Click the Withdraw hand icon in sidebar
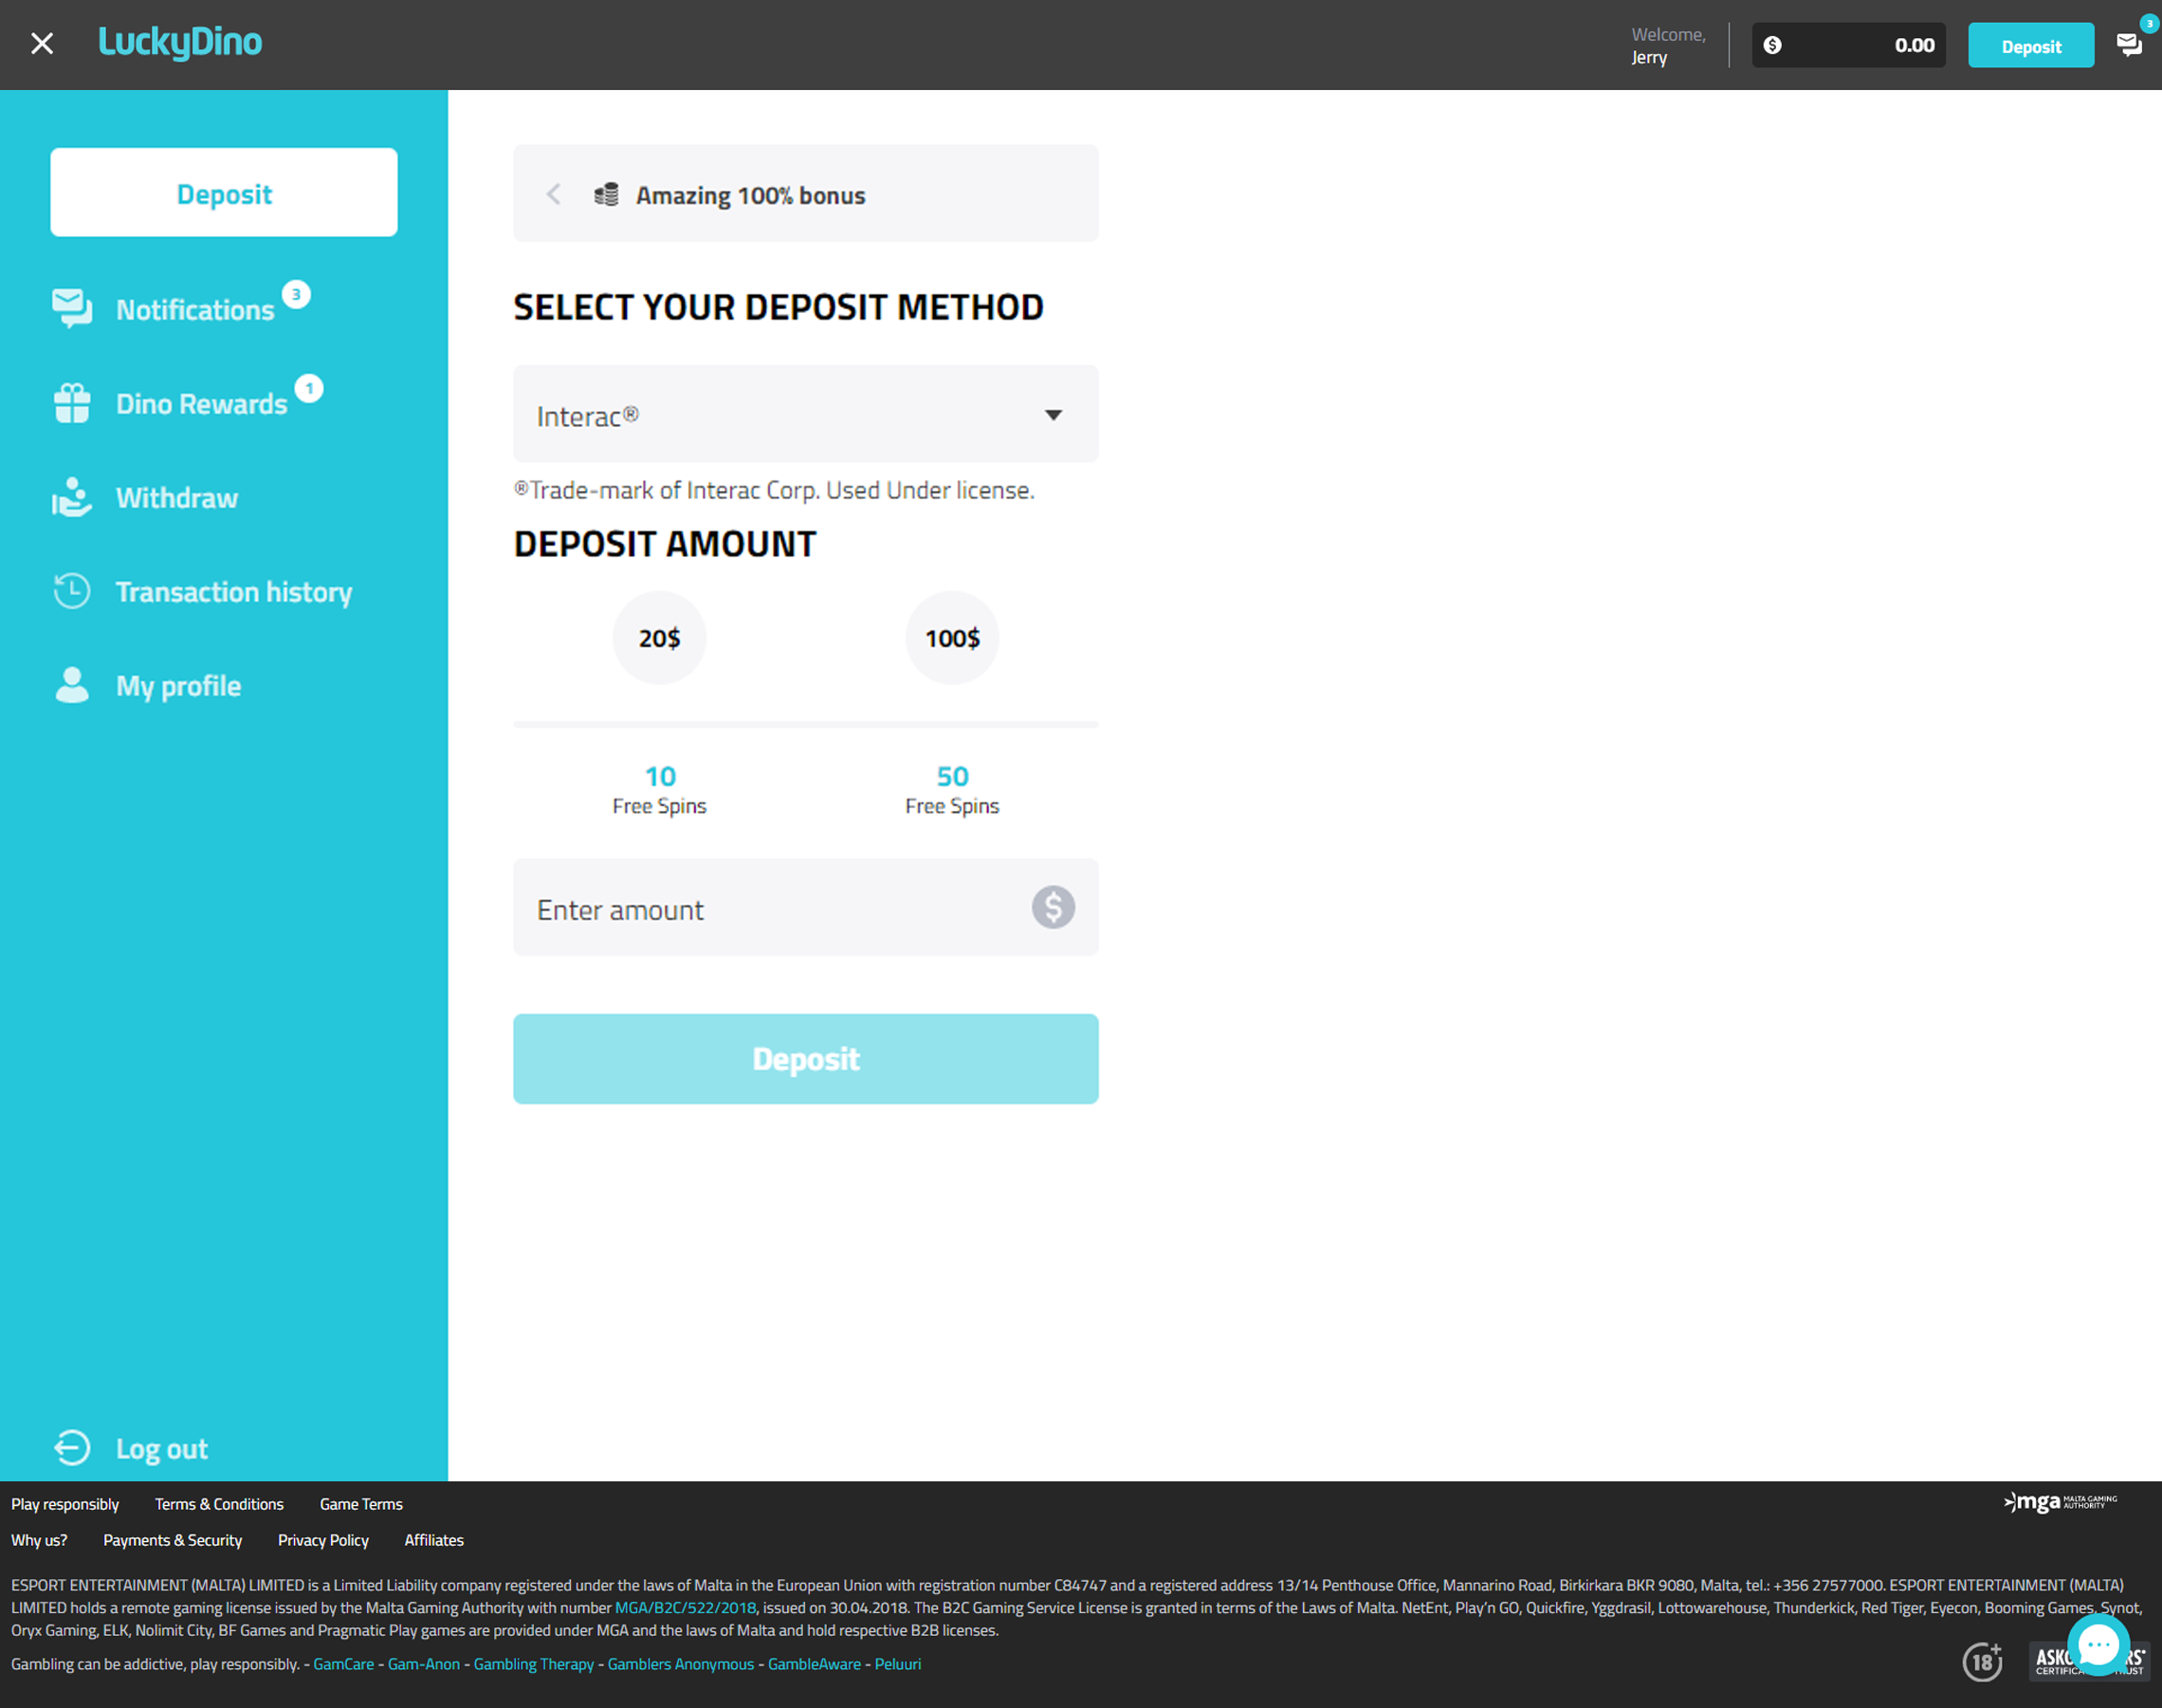The image size is (2162, 1708). (72, 497)
